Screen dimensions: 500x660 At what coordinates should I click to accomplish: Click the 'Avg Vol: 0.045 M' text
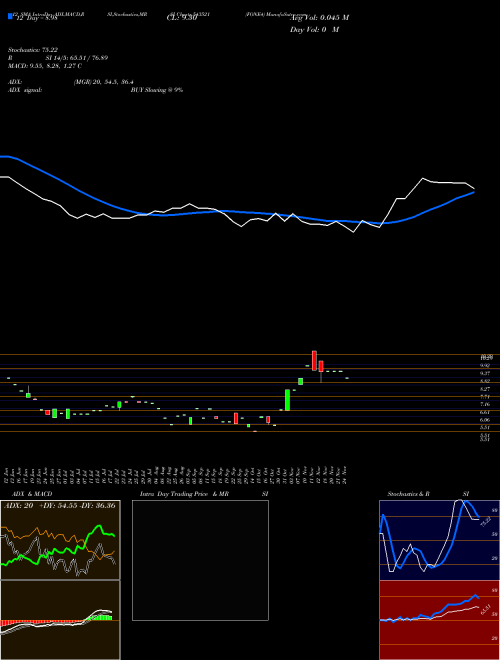319,18
